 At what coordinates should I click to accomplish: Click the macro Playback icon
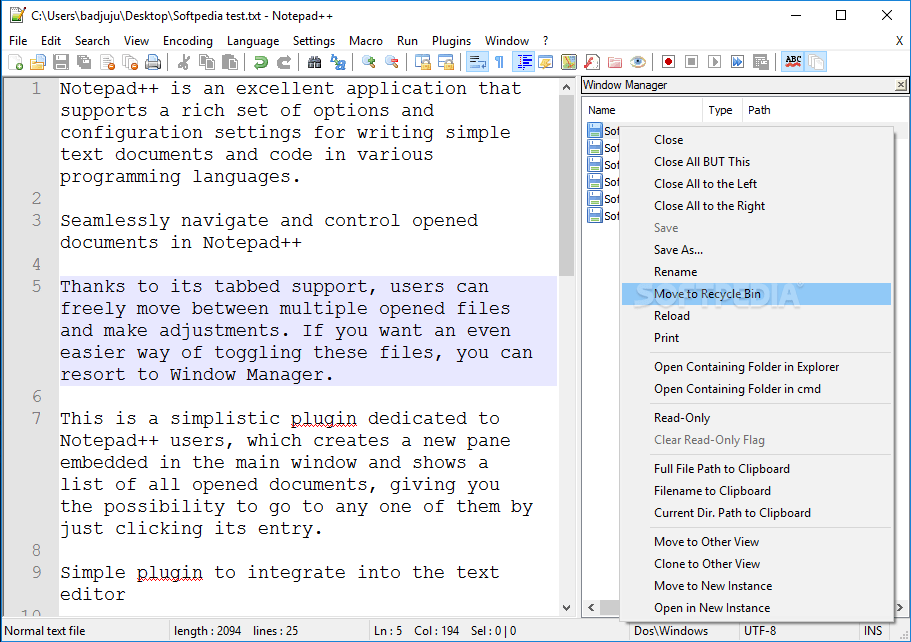(x=715, y=62)
